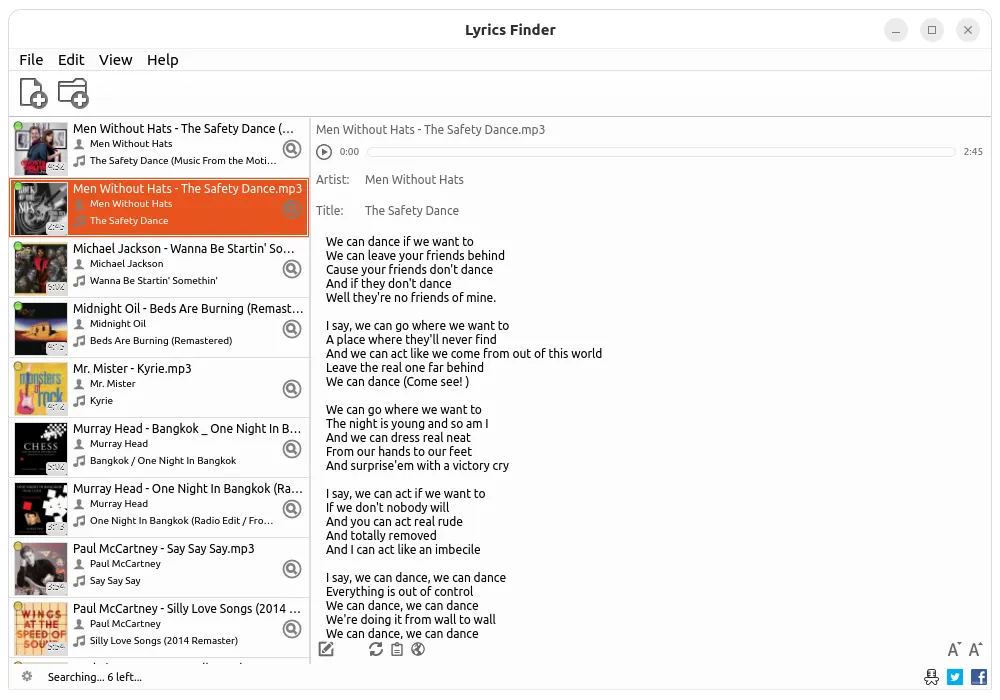Click search icon on selected Safety Dance.mp3 row
The width and height of the screenshot is (1000, 700).
[x=292, y=208]
